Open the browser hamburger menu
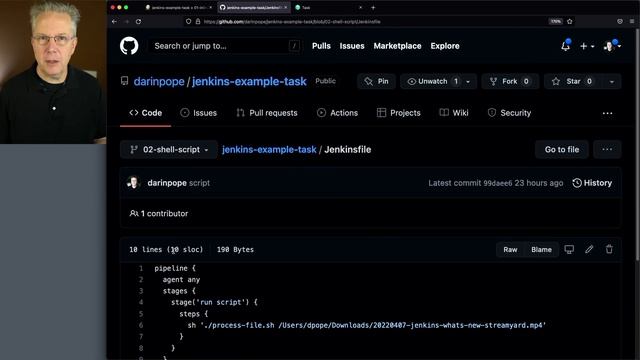640x360 pixels. (x=632, y=21)
